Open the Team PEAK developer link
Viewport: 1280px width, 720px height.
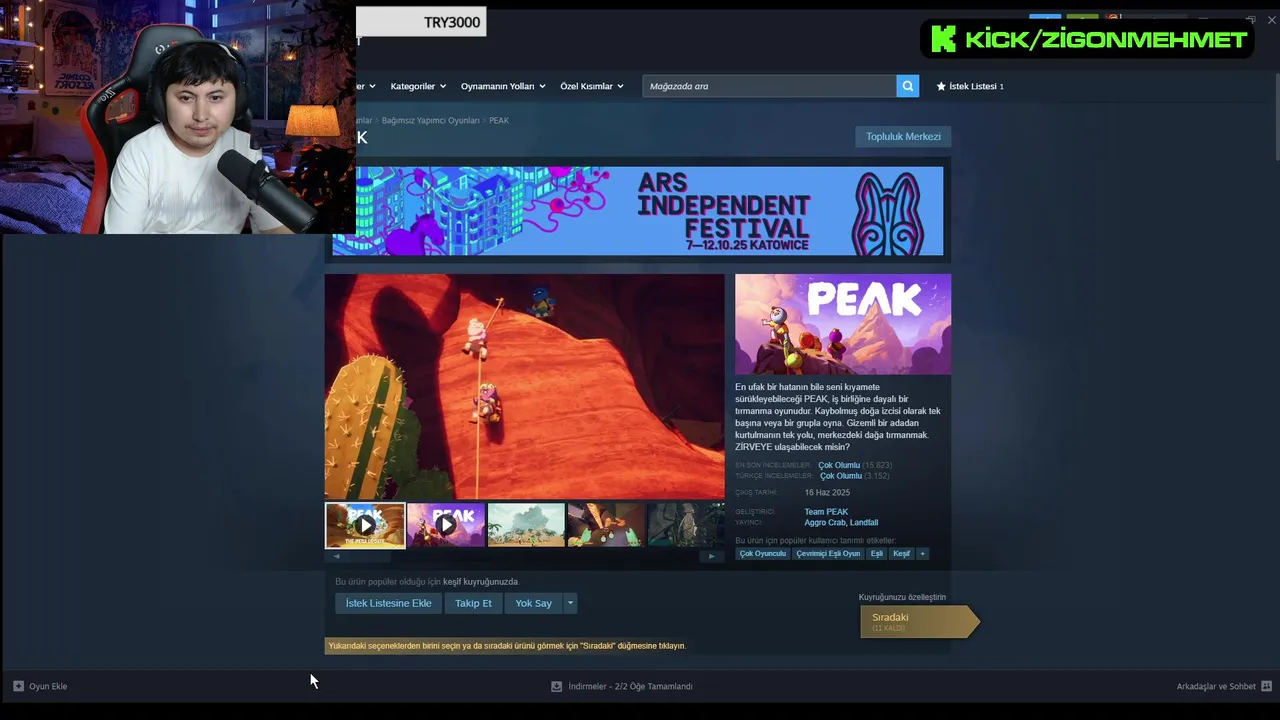tap(826, 512)
